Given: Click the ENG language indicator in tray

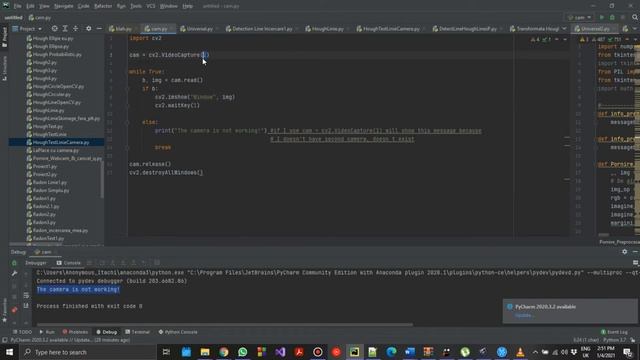Looking at the screenshot, I should 585,352.
